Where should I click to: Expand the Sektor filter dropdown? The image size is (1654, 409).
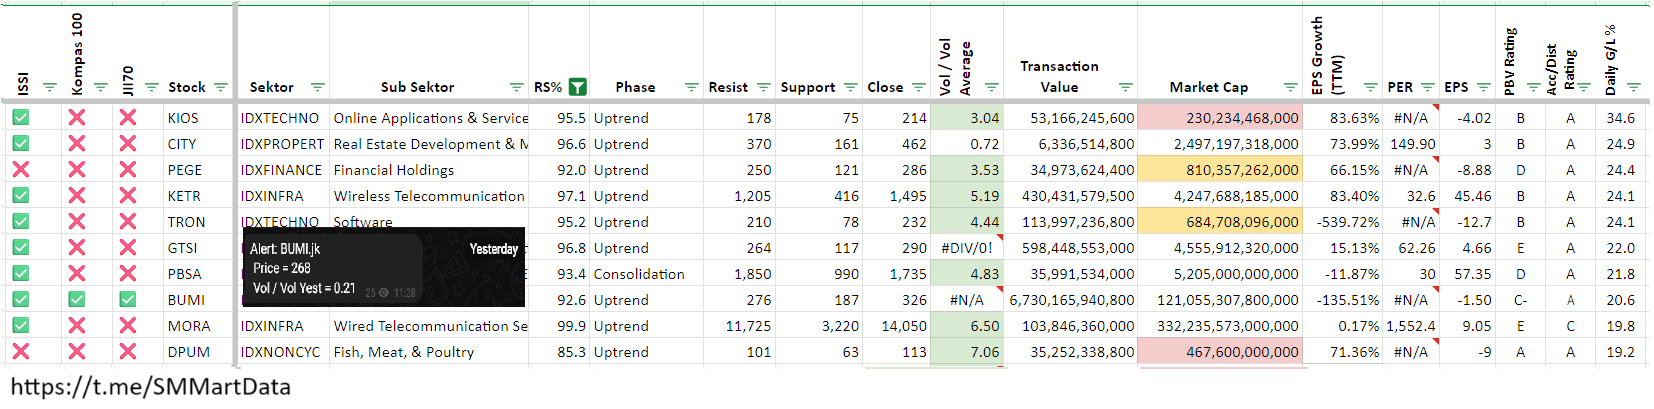point(317,88)
